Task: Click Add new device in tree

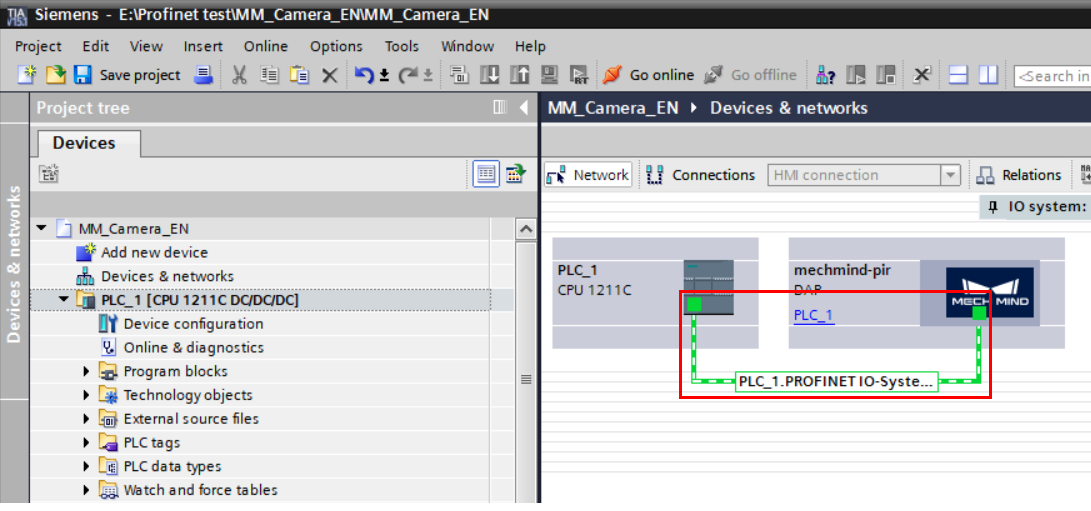Action: [x=154, y=252]
